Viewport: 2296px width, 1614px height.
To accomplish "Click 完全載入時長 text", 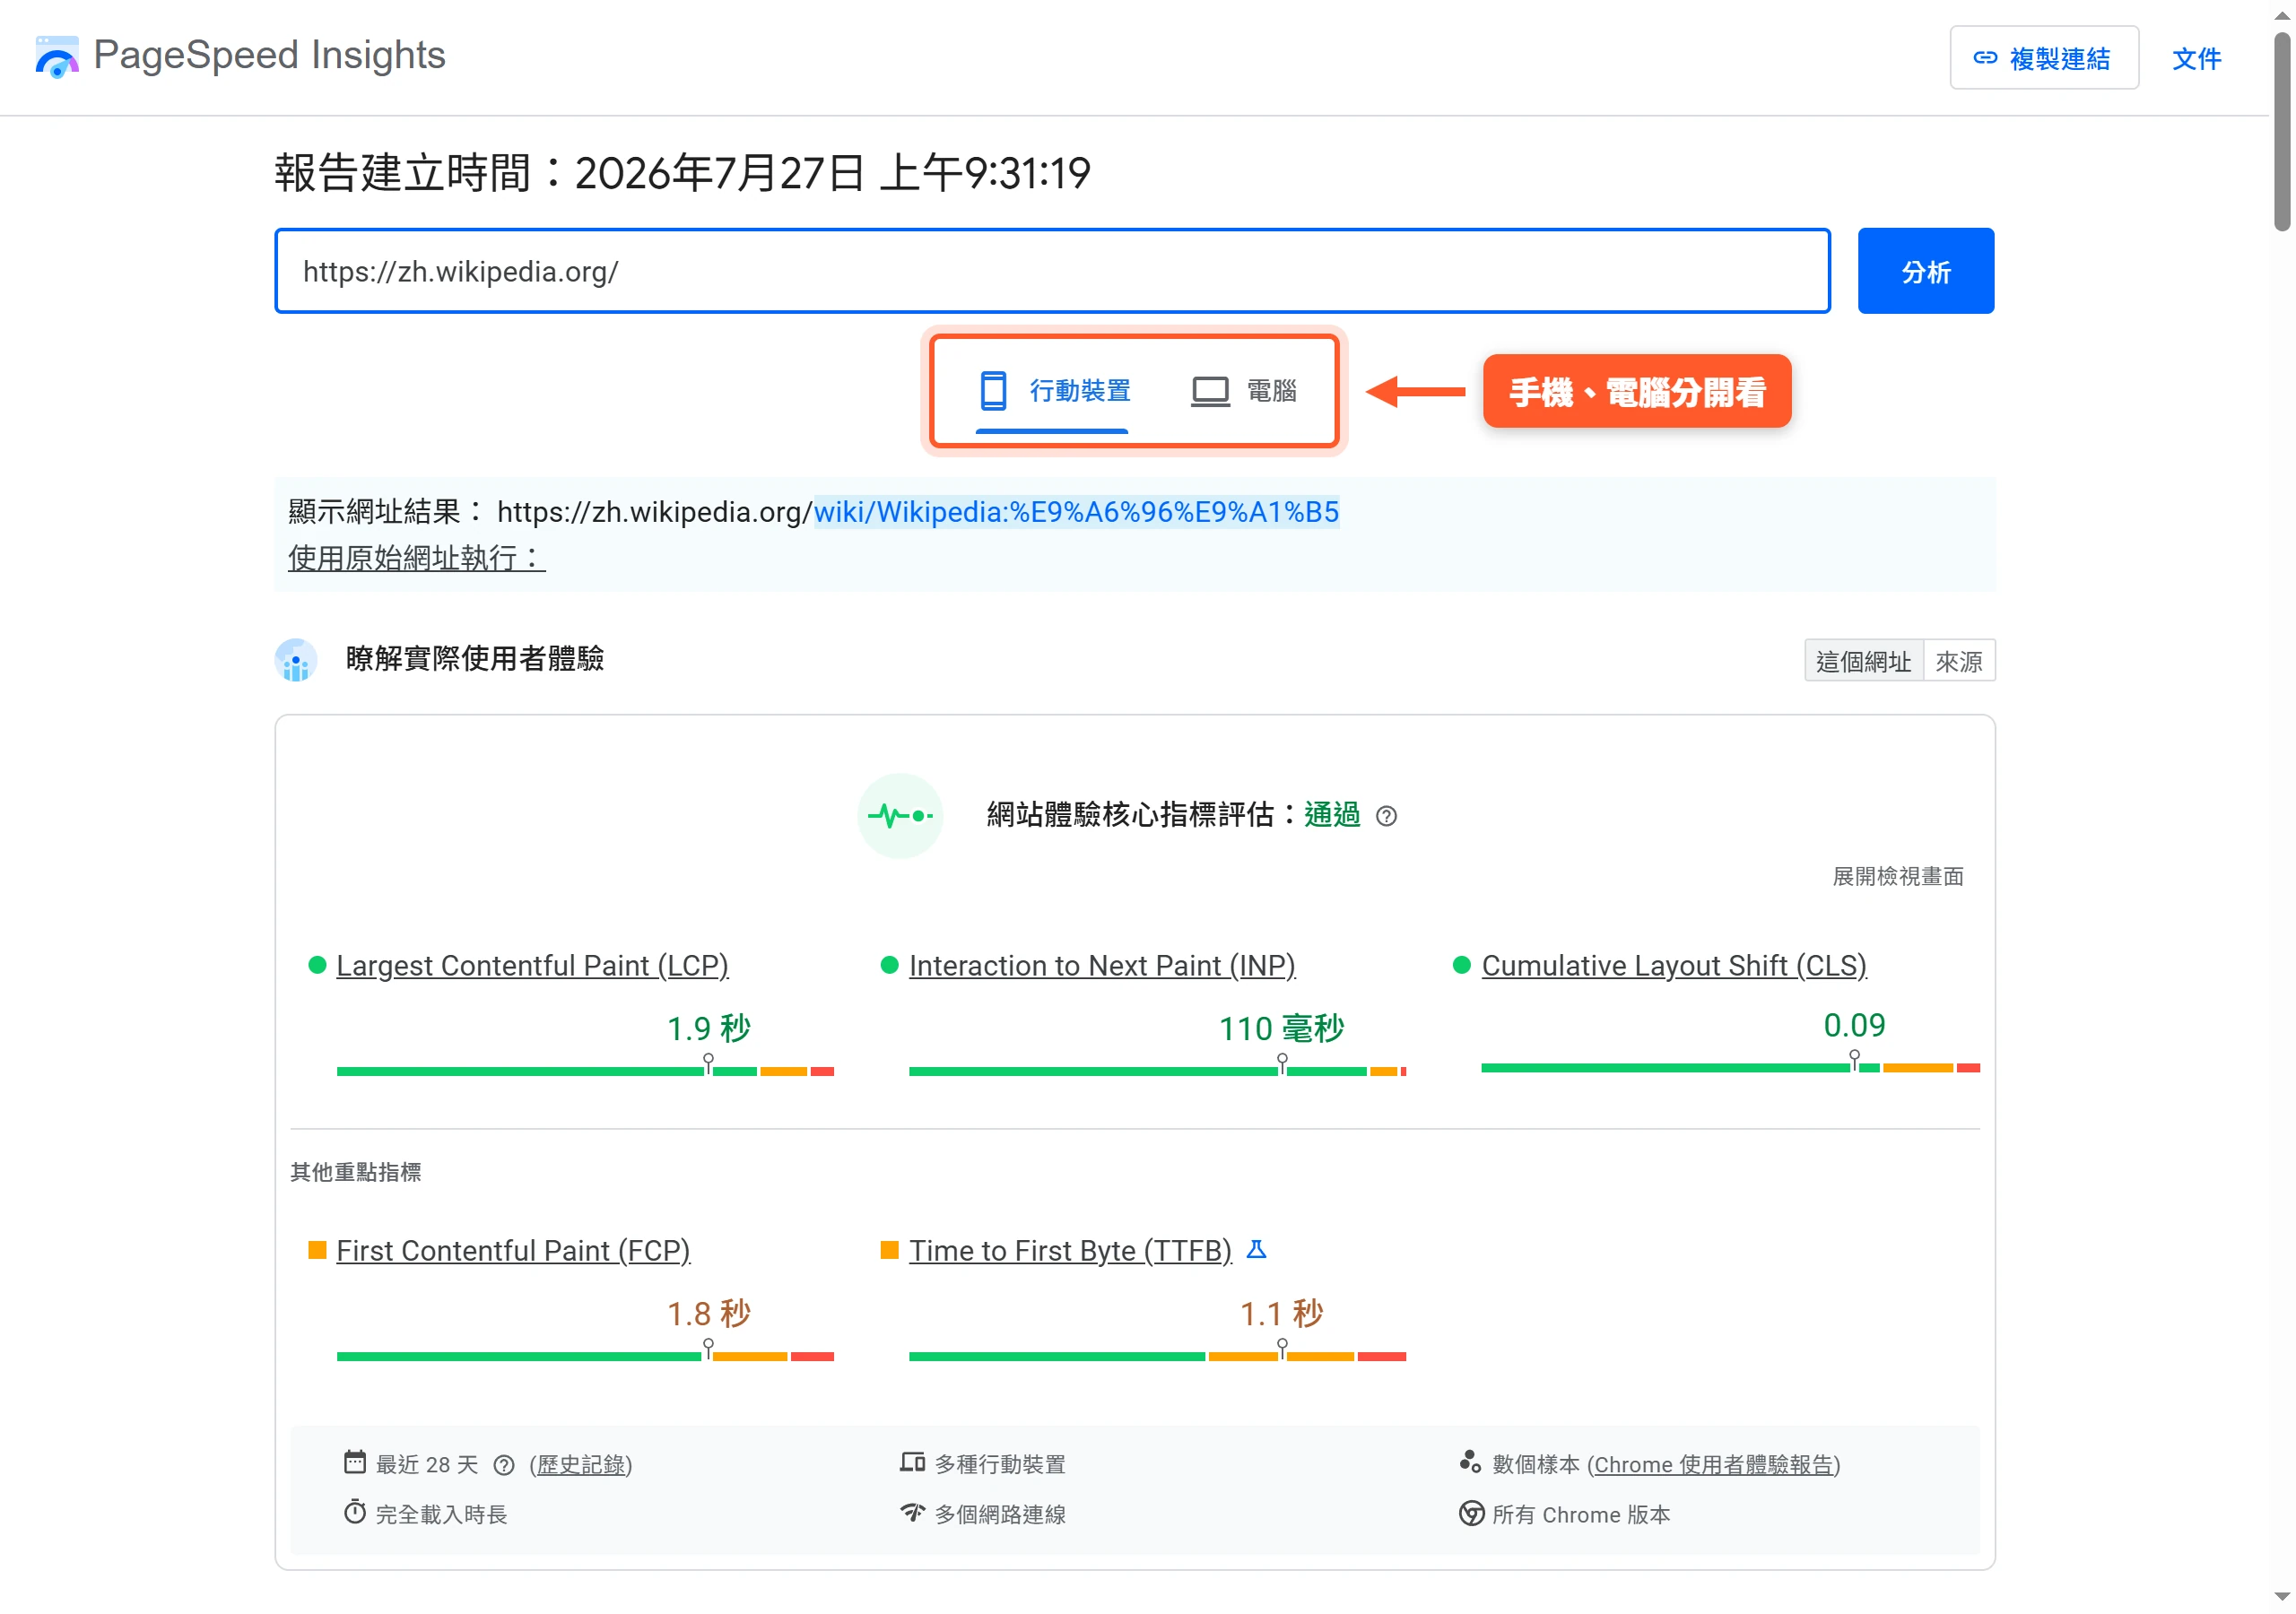I will coord(441,1514).
